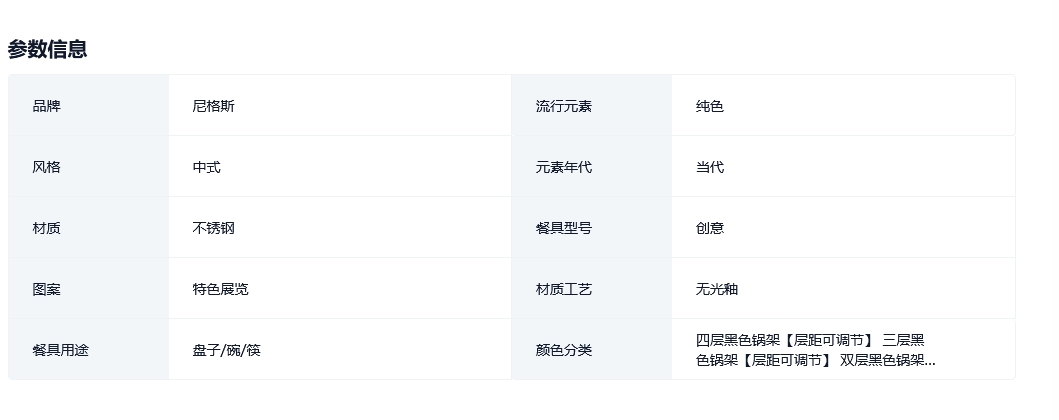
Task: Select the 餐具用途 label cell
Action: point(60,350)
